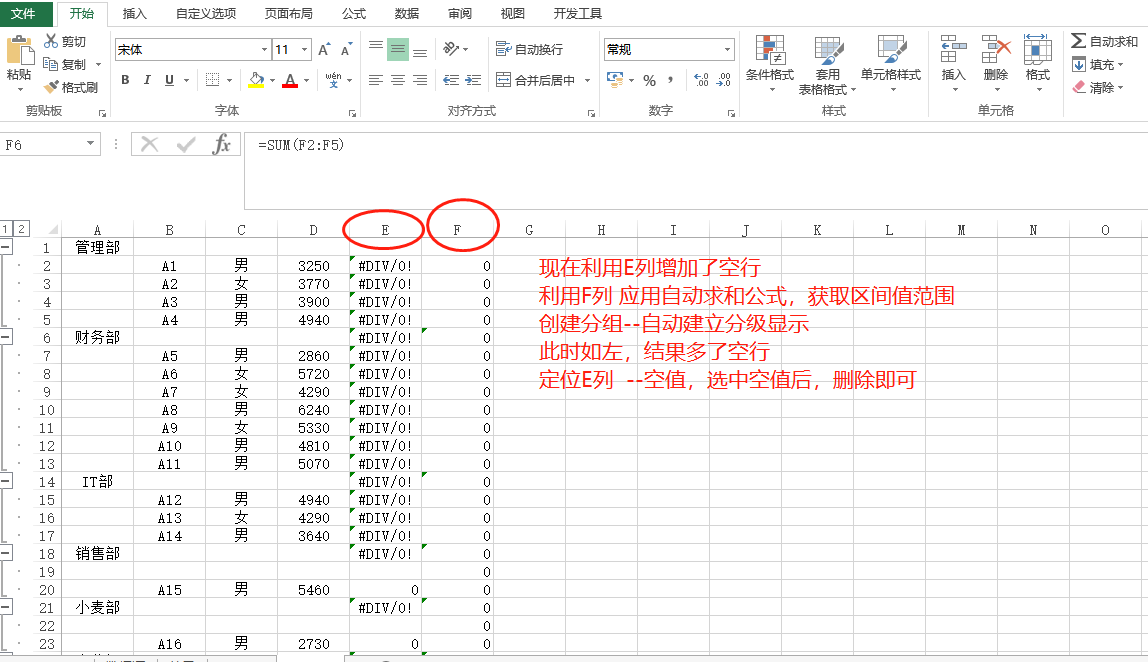Click Delete cells (删除) button
The width and height of the screenshot is (1148, 662).
point(996,63)
